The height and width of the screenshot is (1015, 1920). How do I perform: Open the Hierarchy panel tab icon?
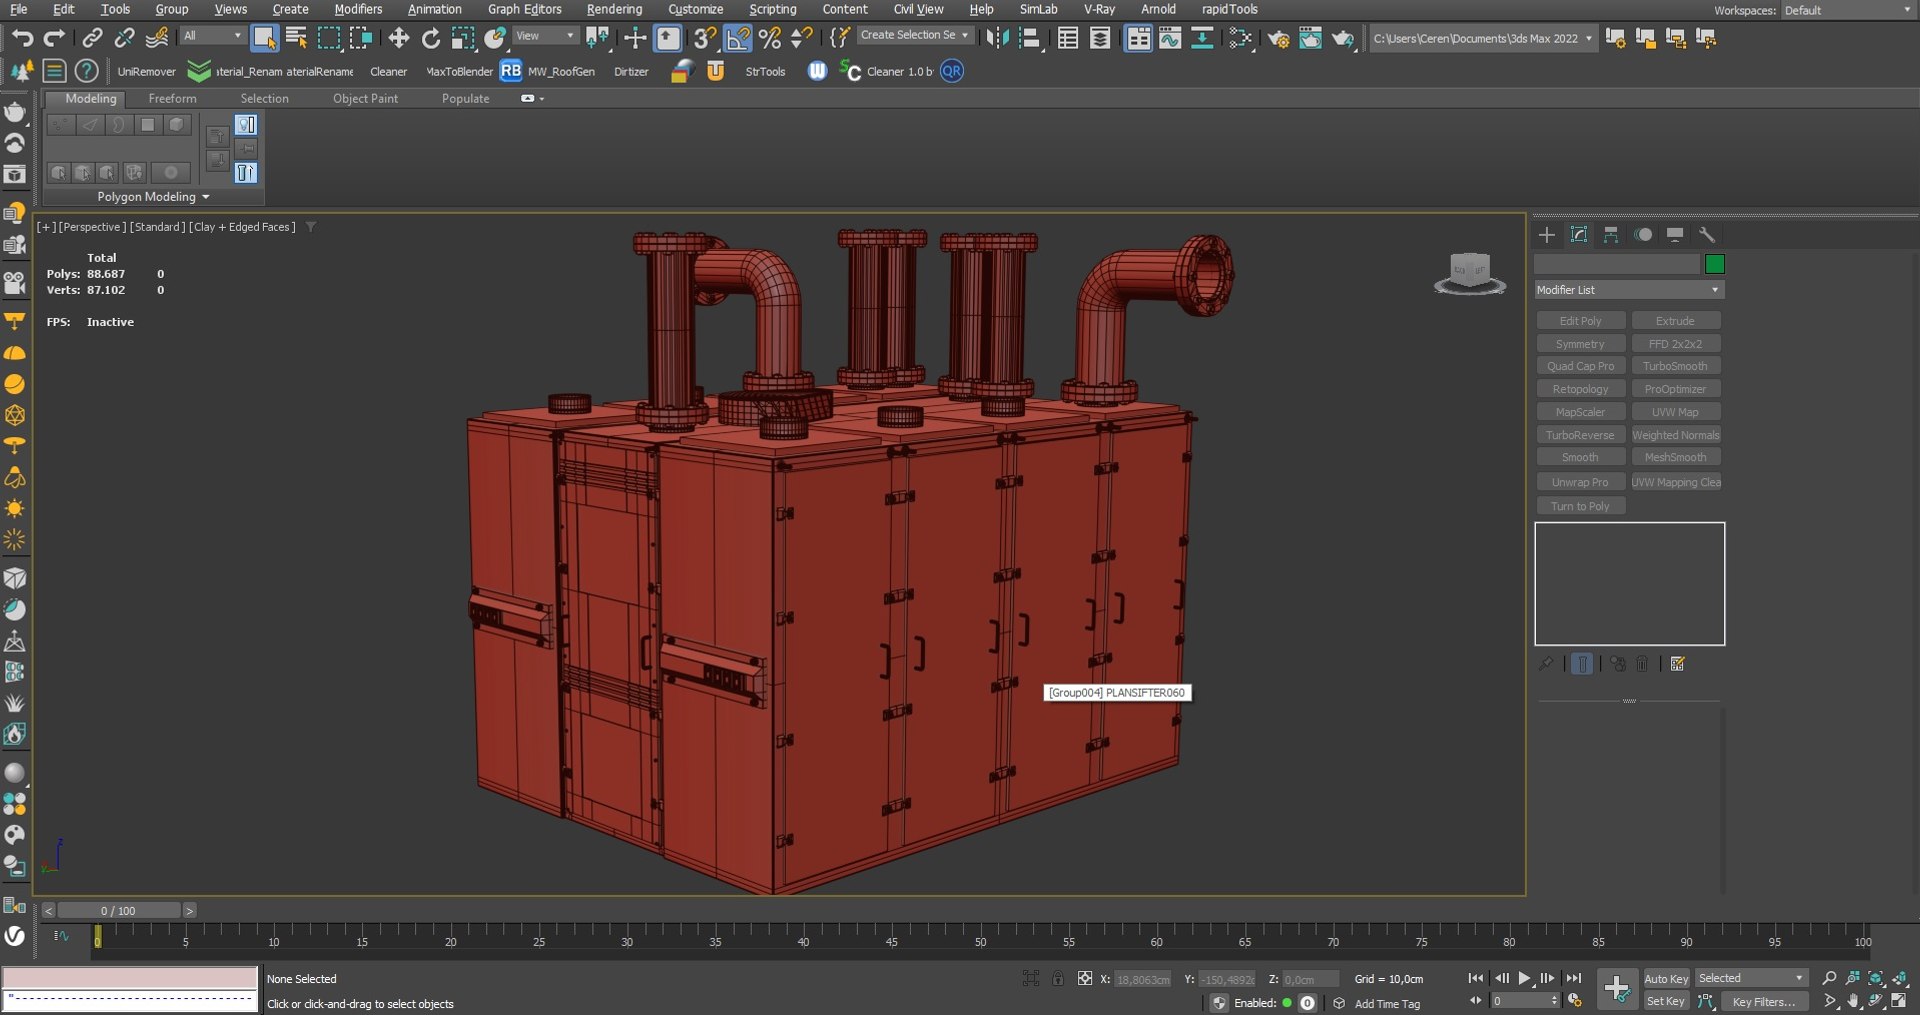[1610, 235]
